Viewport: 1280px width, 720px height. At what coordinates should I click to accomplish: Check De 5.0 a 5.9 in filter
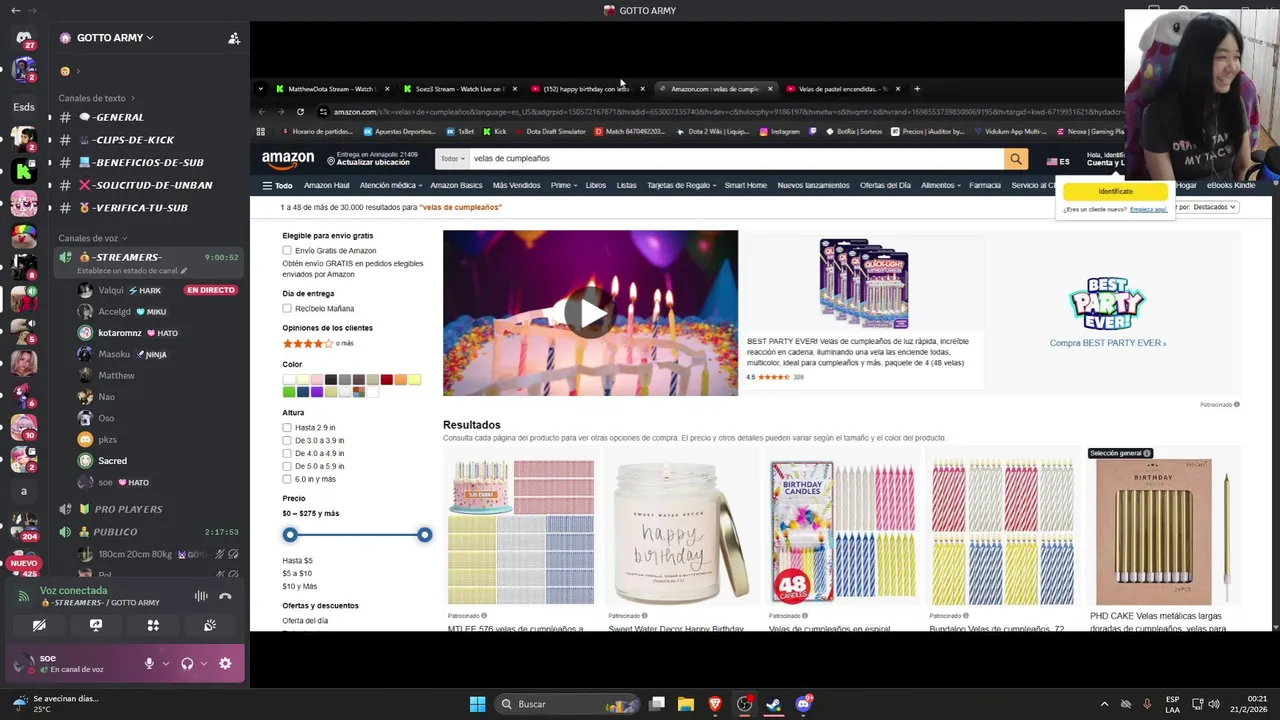tap(287, 467)
